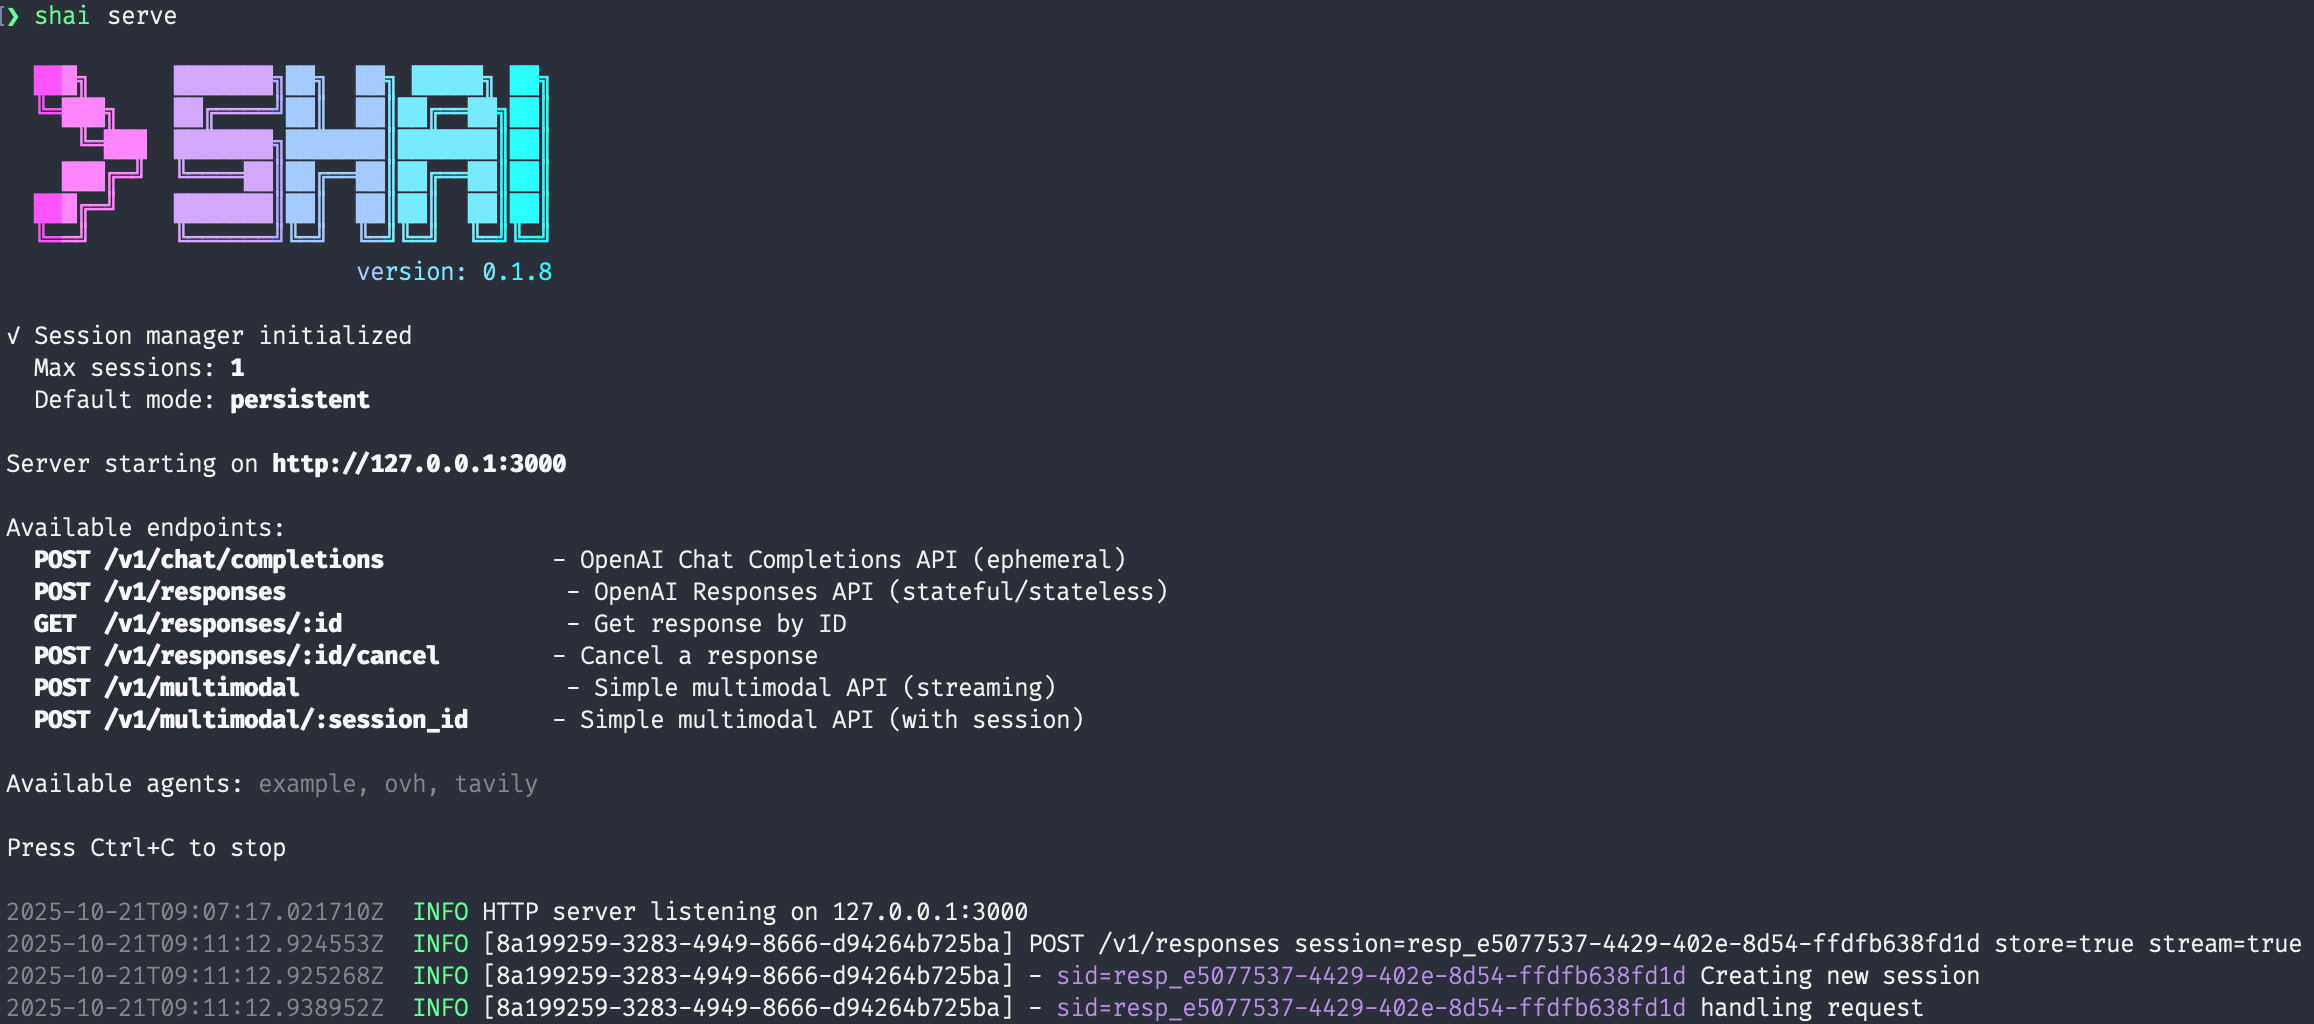Click the pink chevron in the SHAI logo
This screenshot has height=1024, width=2314.
(x=89, y=153)
